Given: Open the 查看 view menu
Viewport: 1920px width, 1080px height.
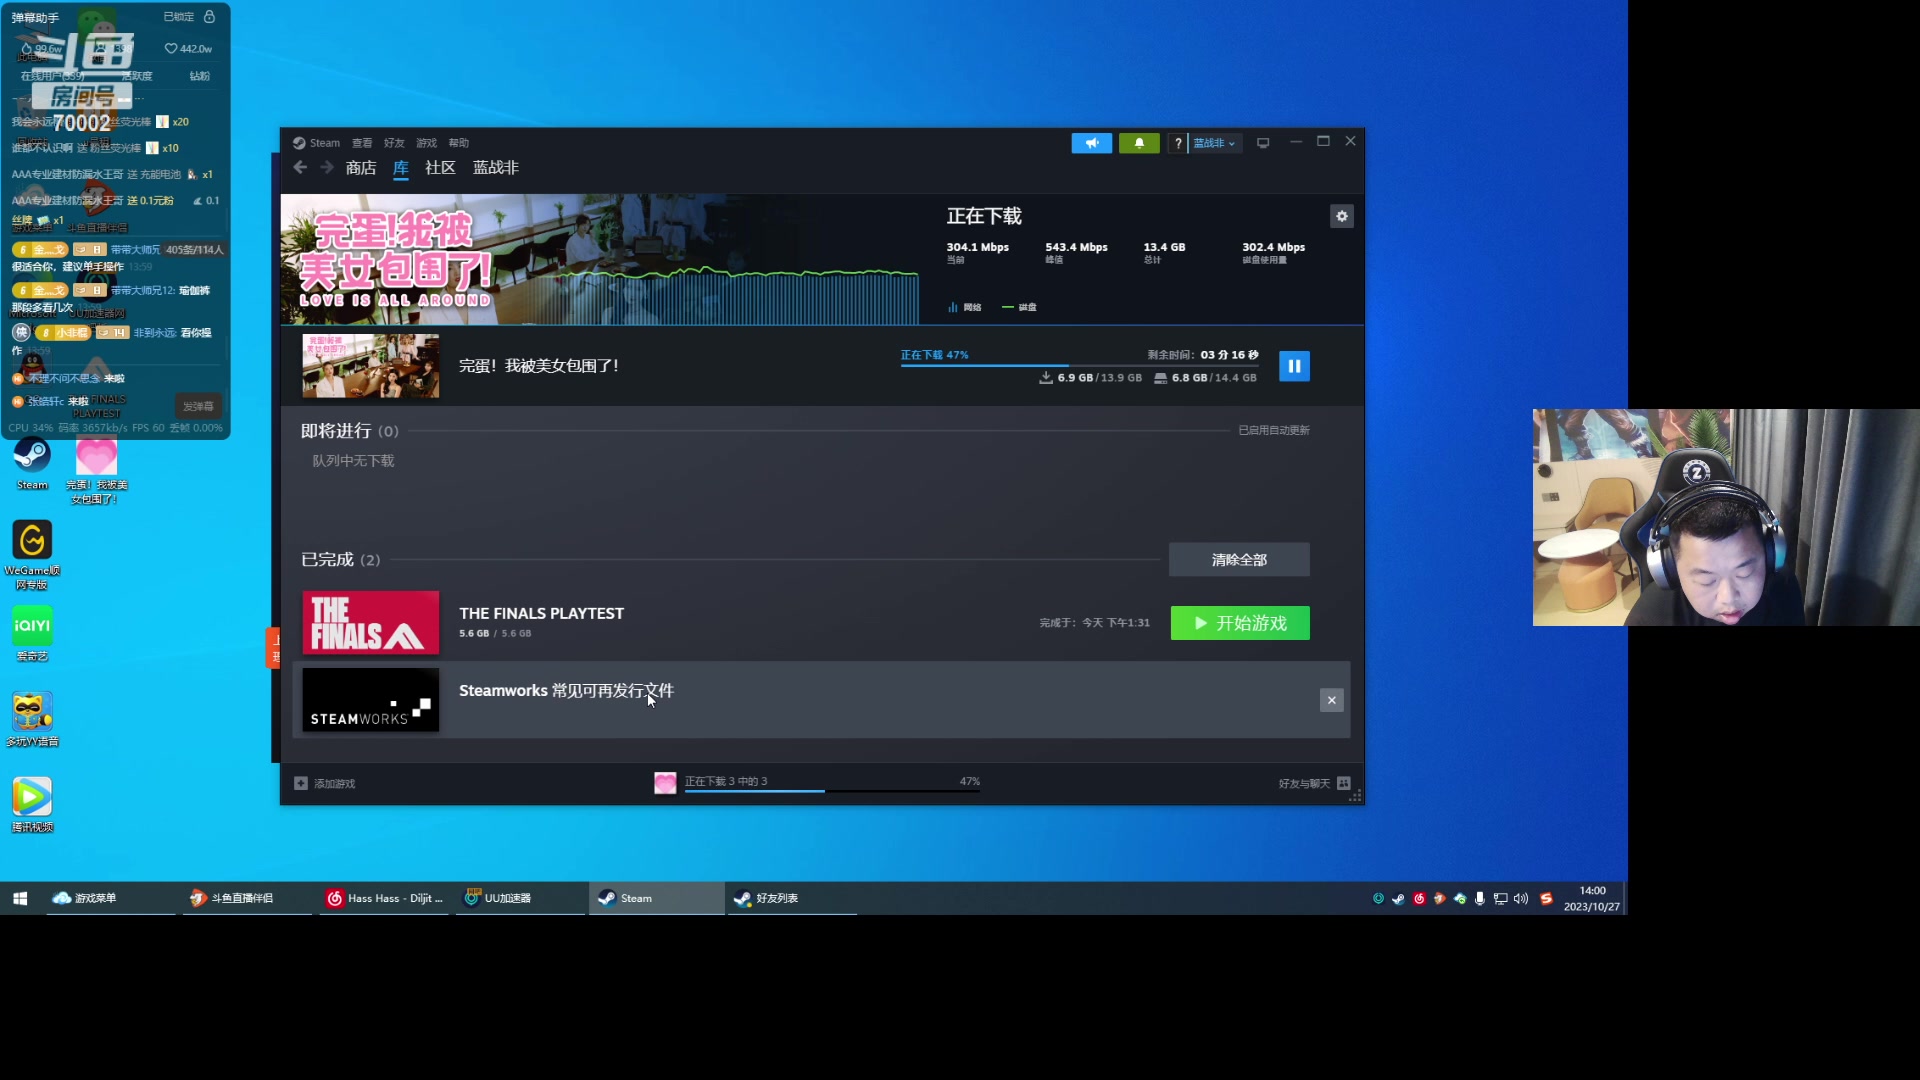Looking at the screenshot, I should [x=362, y=143].
